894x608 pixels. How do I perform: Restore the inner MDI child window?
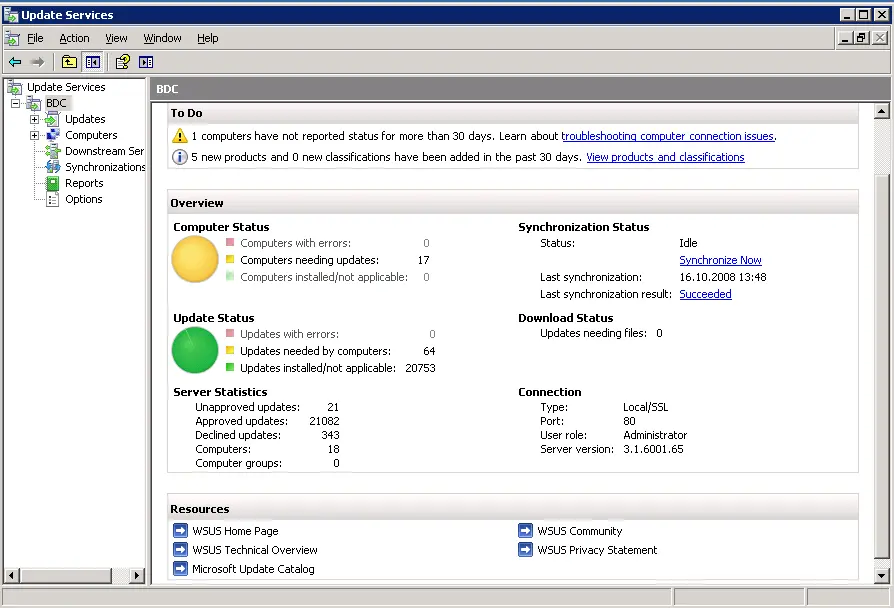tap(862, 38)
